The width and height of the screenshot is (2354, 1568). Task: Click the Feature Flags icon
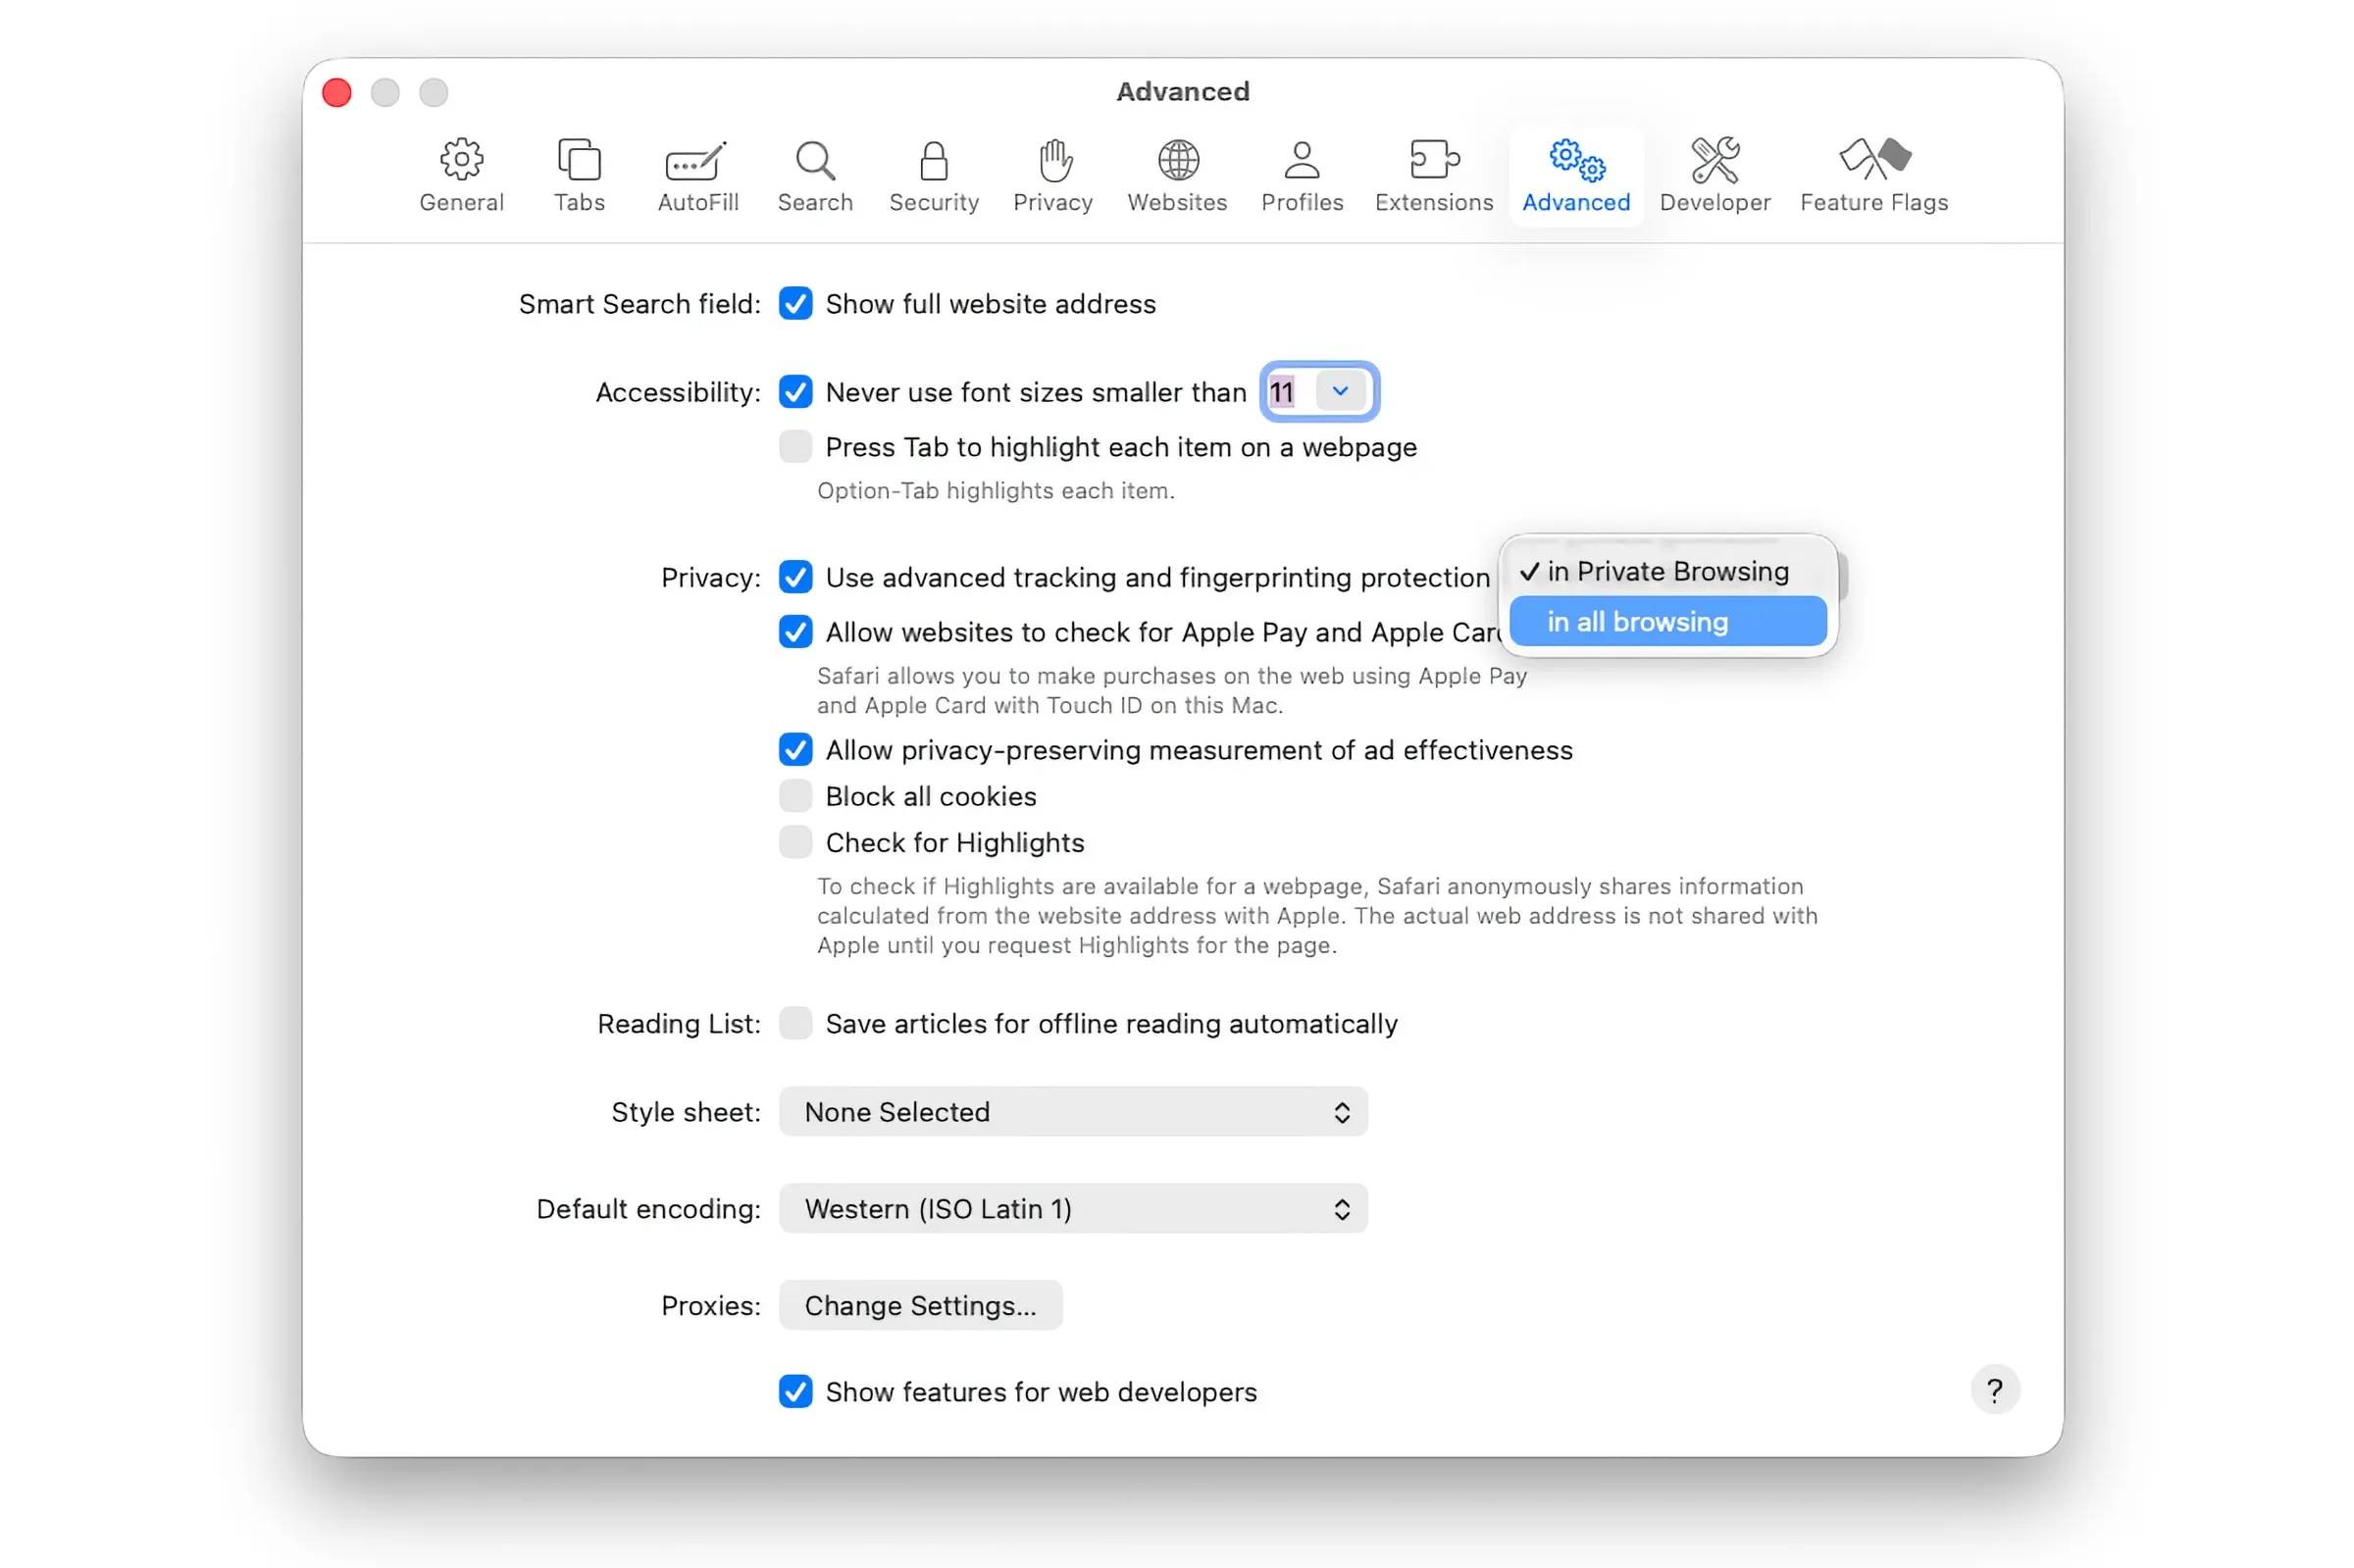coord(1873,175)
